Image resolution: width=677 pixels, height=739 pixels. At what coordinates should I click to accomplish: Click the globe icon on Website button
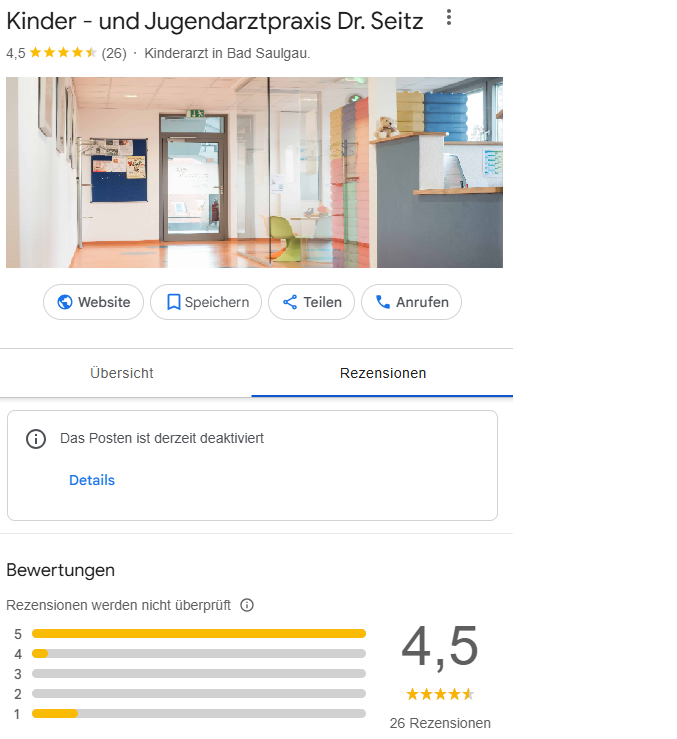tap(65, 302)
